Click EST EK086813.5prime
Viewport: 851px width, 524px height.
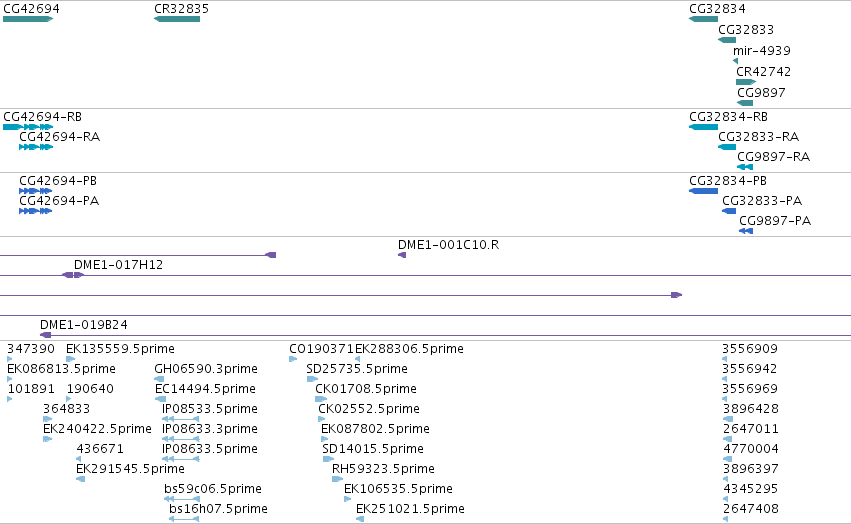(x=9, y=379)
